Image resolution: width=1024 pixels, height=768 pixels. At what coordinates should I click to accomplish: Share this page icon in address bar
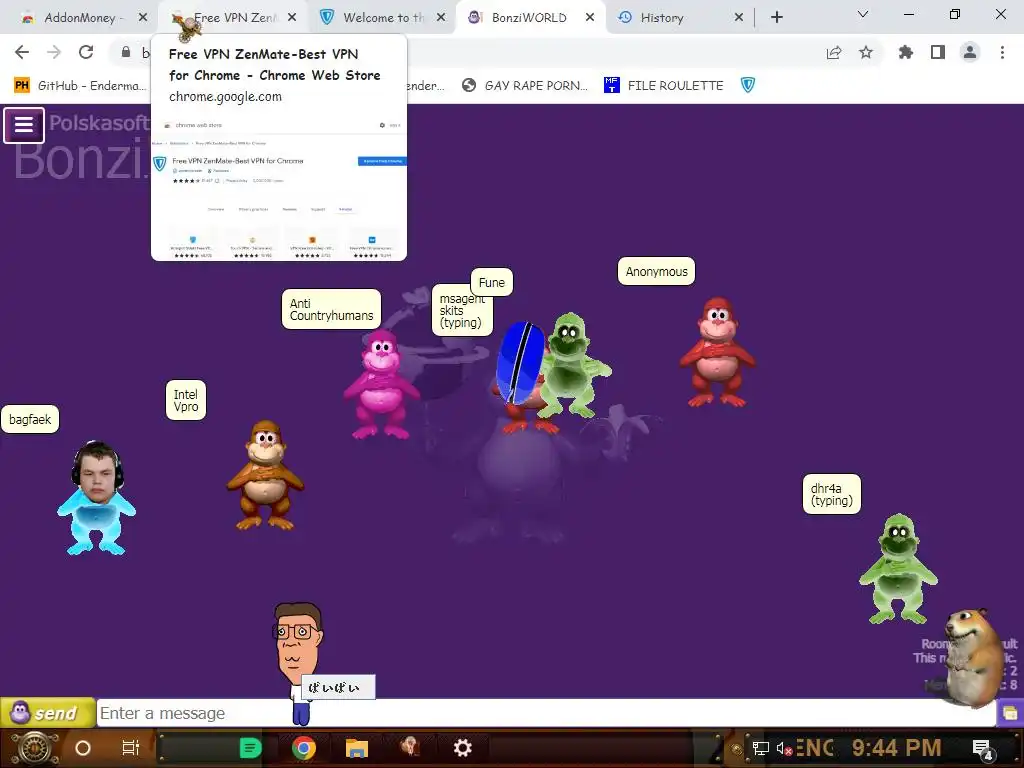click(834, 53)
